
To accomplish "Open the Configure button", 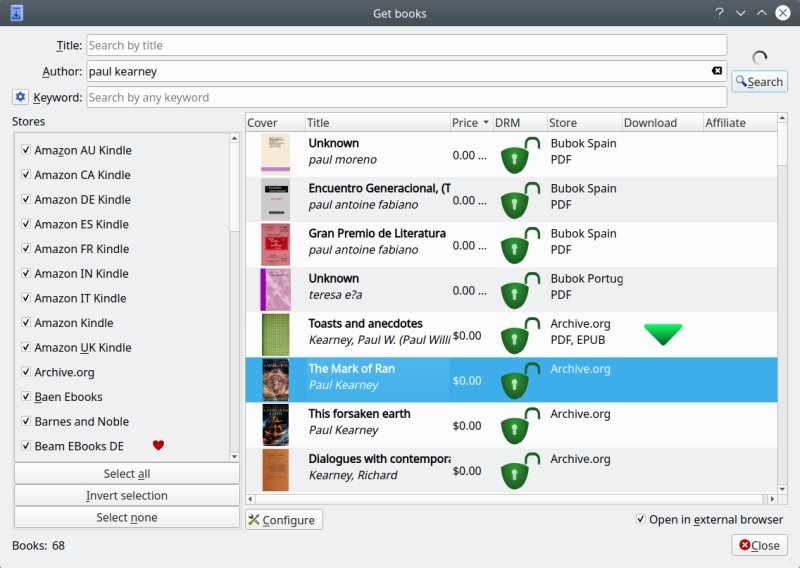I will click(284, 520).
